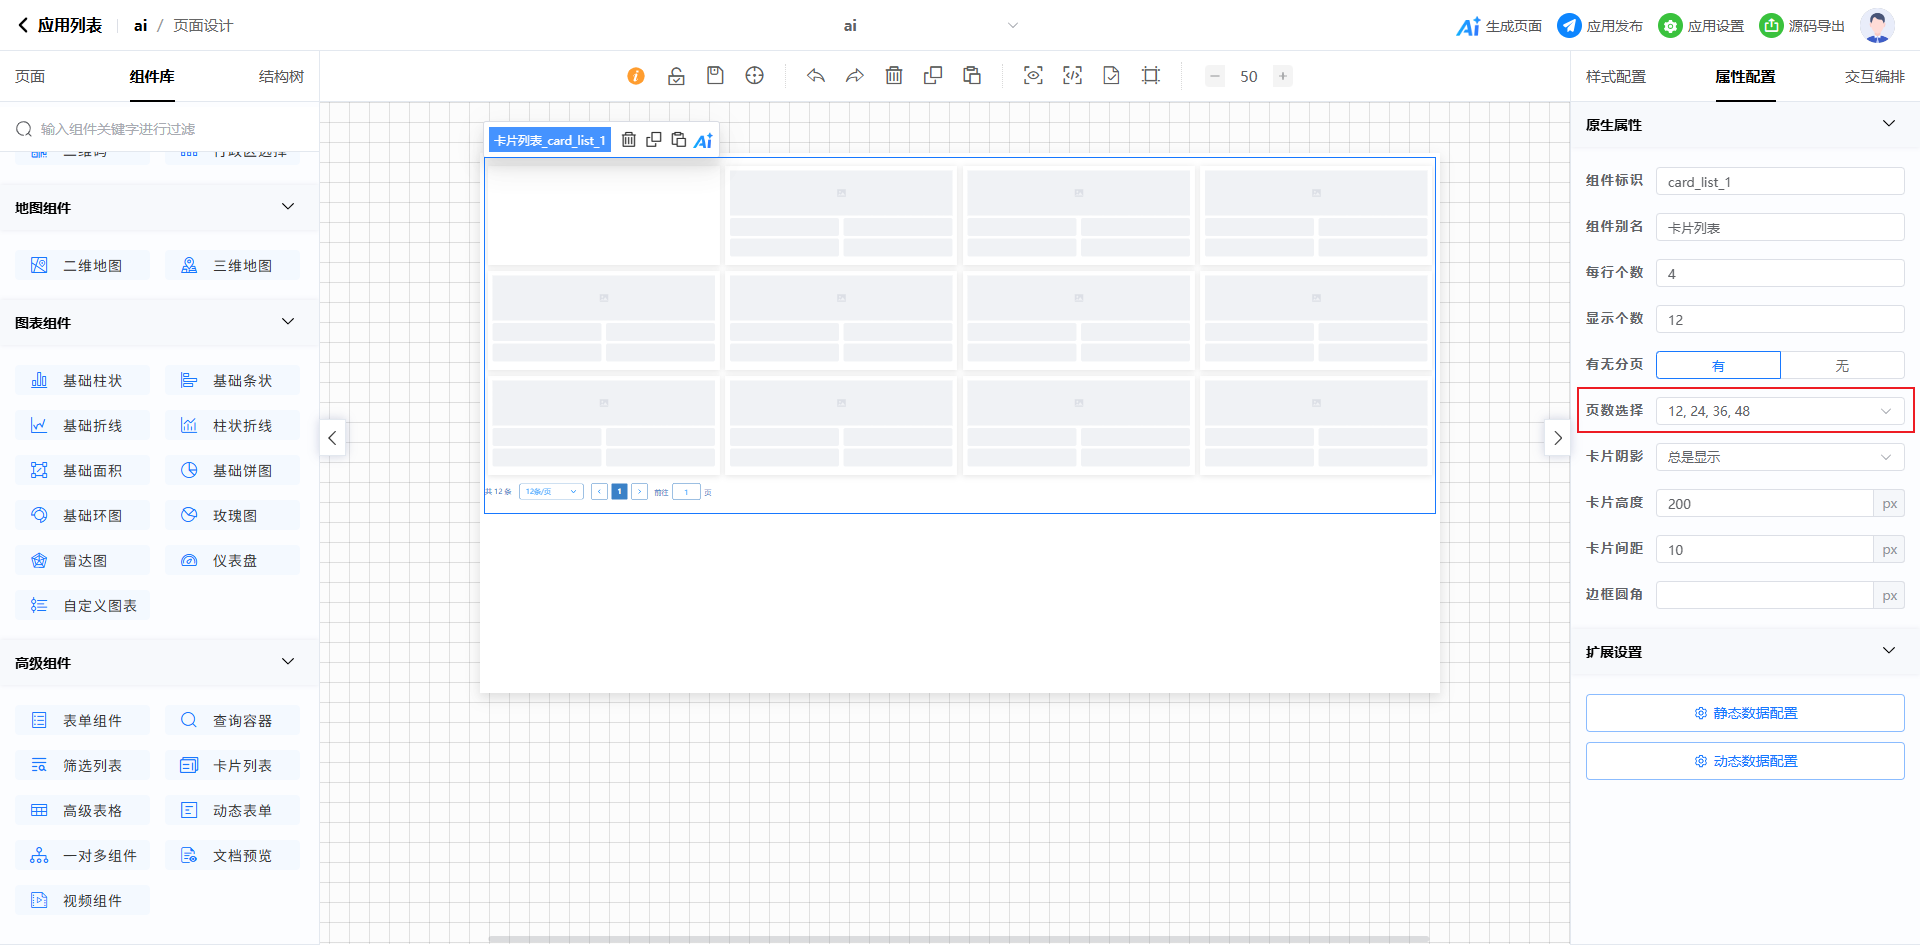1920x945 pixels.
Task: Open the 卡片阴影 dropdown
Action: coord(1779,457)
